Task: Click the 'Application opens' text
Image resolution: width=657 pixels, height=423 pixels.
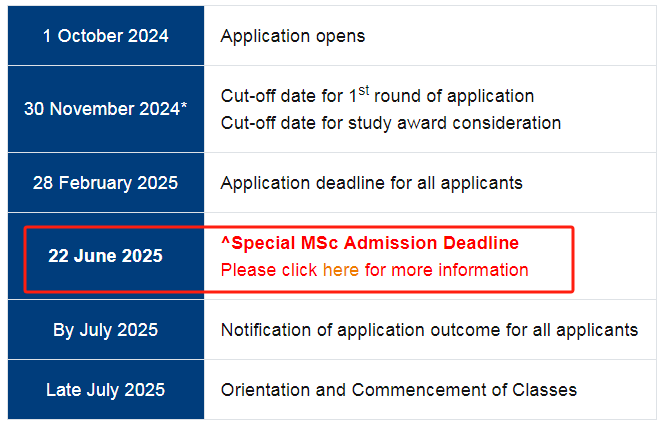Action: (293, 36)
